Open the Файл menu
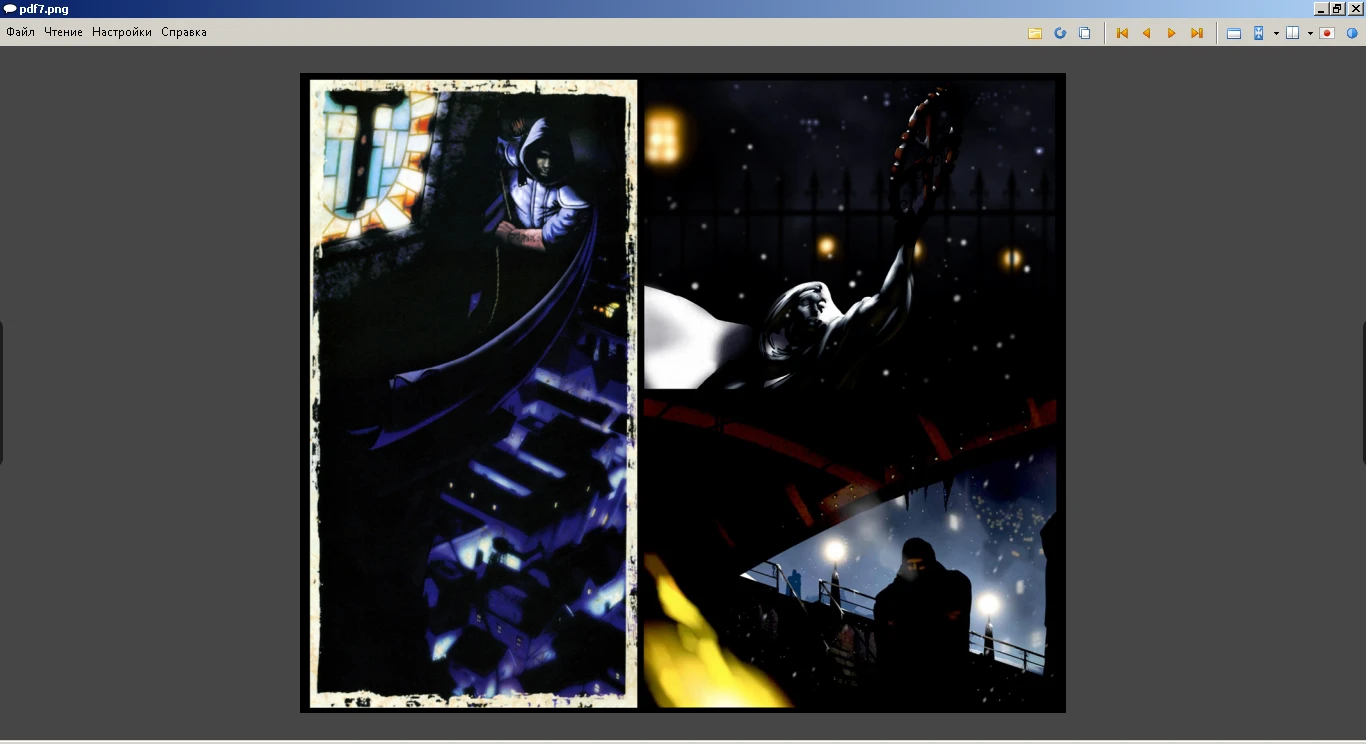This screenshot has width=1366, height=744. click(x=20, y=31)
